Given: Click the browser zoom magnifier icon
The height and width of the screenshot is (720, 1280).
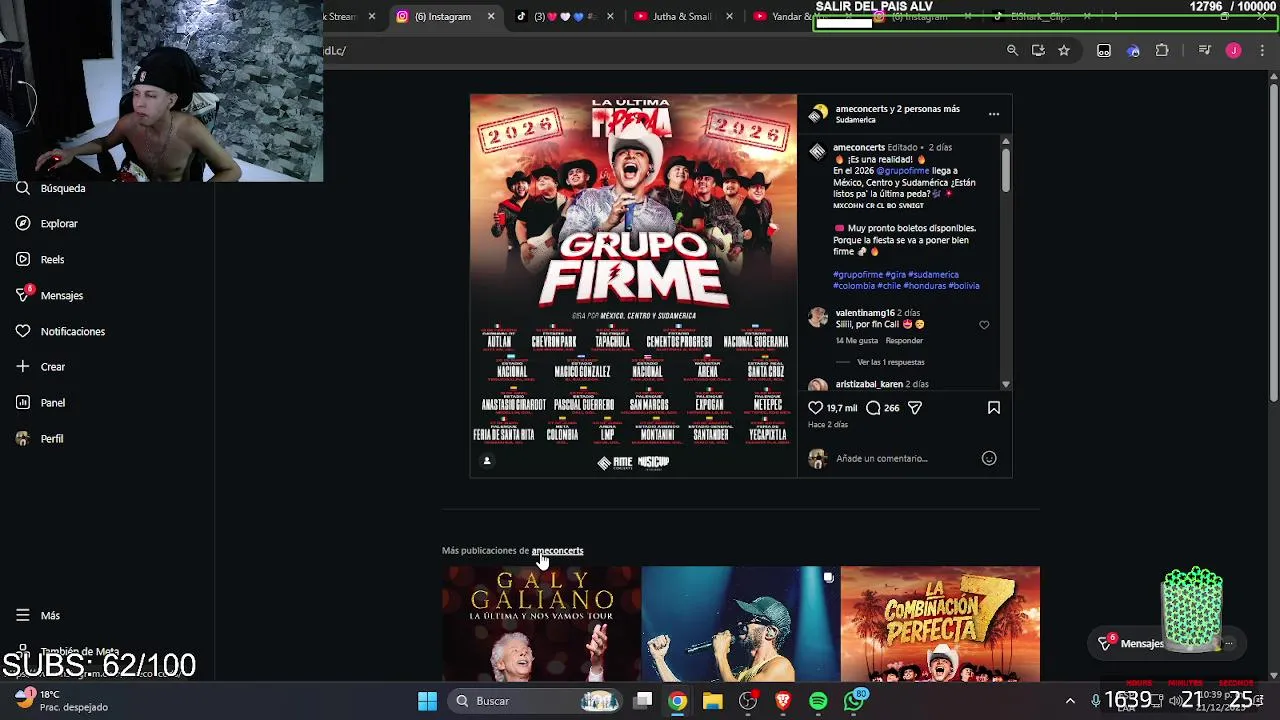Looking at the screenshot, I should (x=1012, y=50).
